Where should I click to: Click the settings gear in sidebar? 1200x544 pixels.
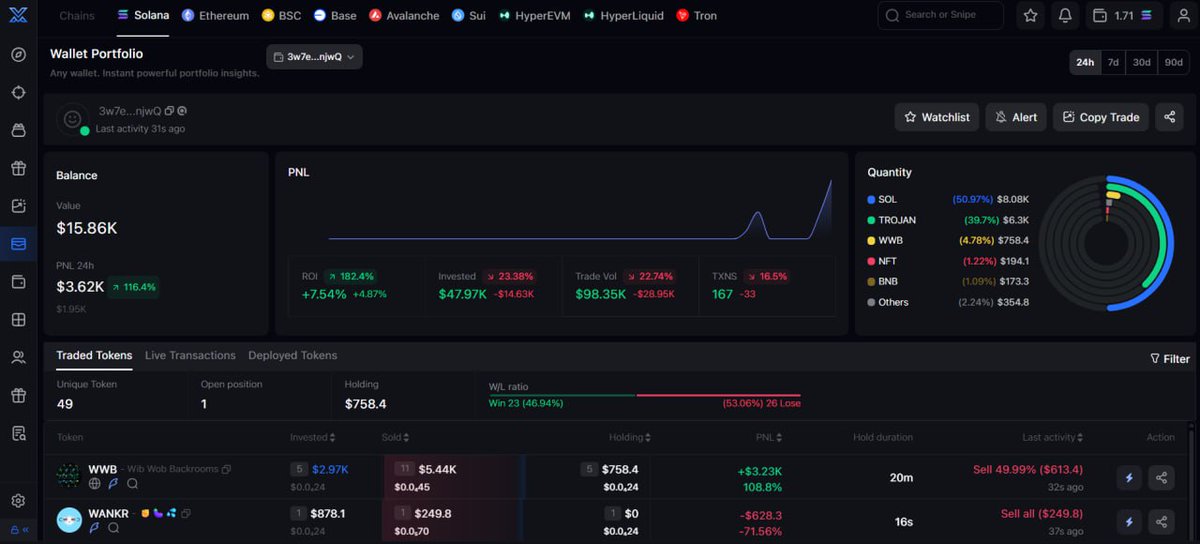(x=18, y=501)
